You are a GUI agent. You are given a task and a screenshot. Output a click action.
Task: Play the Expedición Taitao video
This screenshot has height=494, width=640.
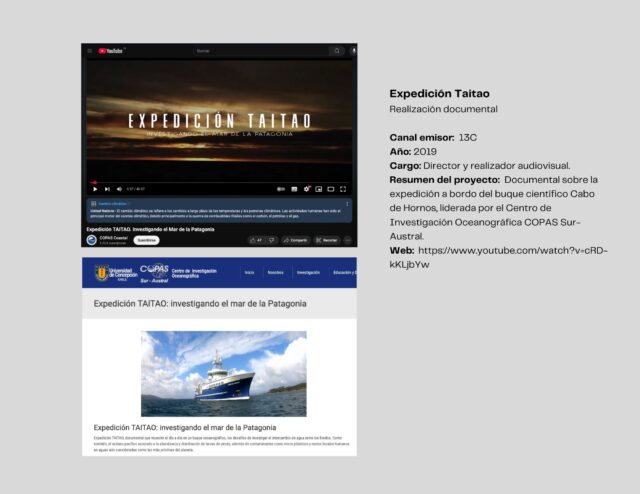point(95,189)
